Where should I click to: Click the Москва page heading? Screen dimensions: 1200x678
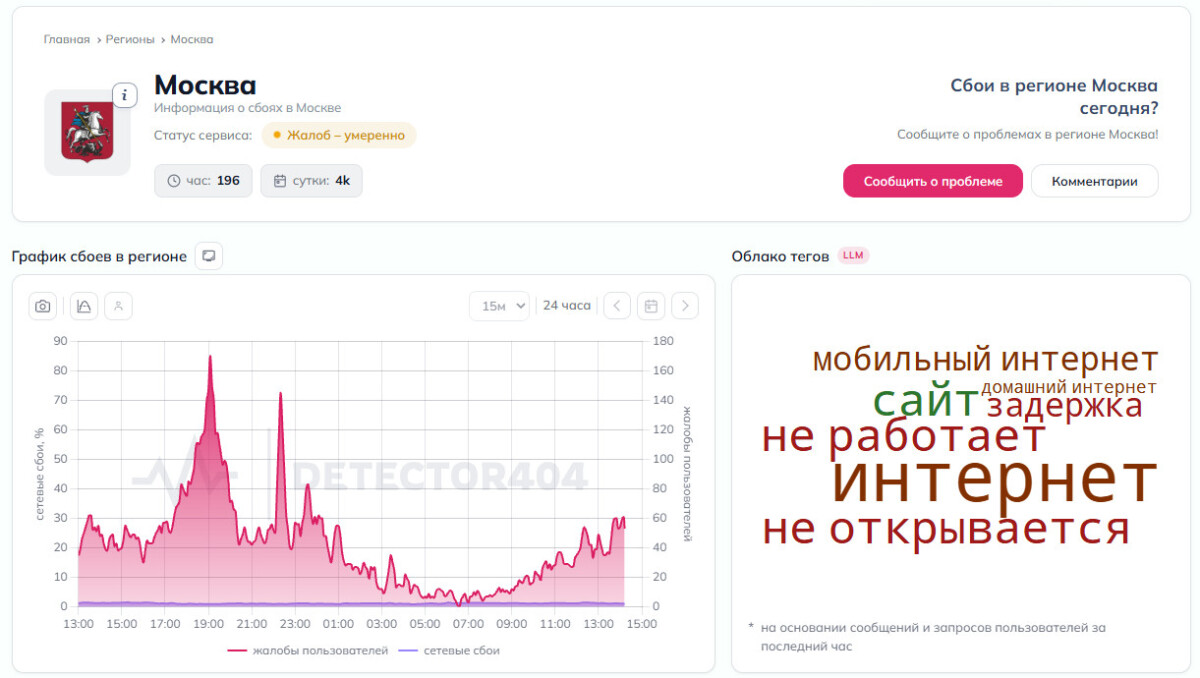coord(205,85)
